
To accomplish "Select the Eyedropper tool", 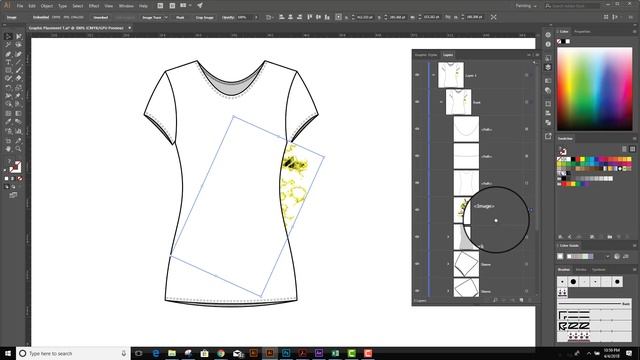I will (8, 122).
